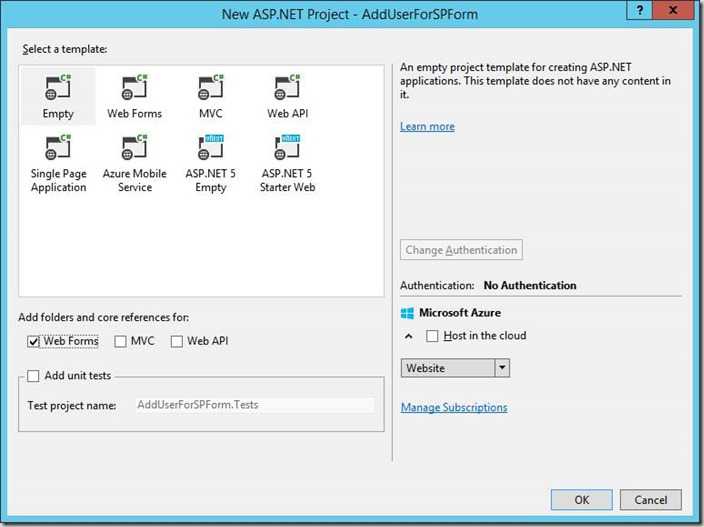Image resolution: width=704 pixels, height=527 pixels.
Task: Enable Web API folders and references
Action: click(177, 342)
